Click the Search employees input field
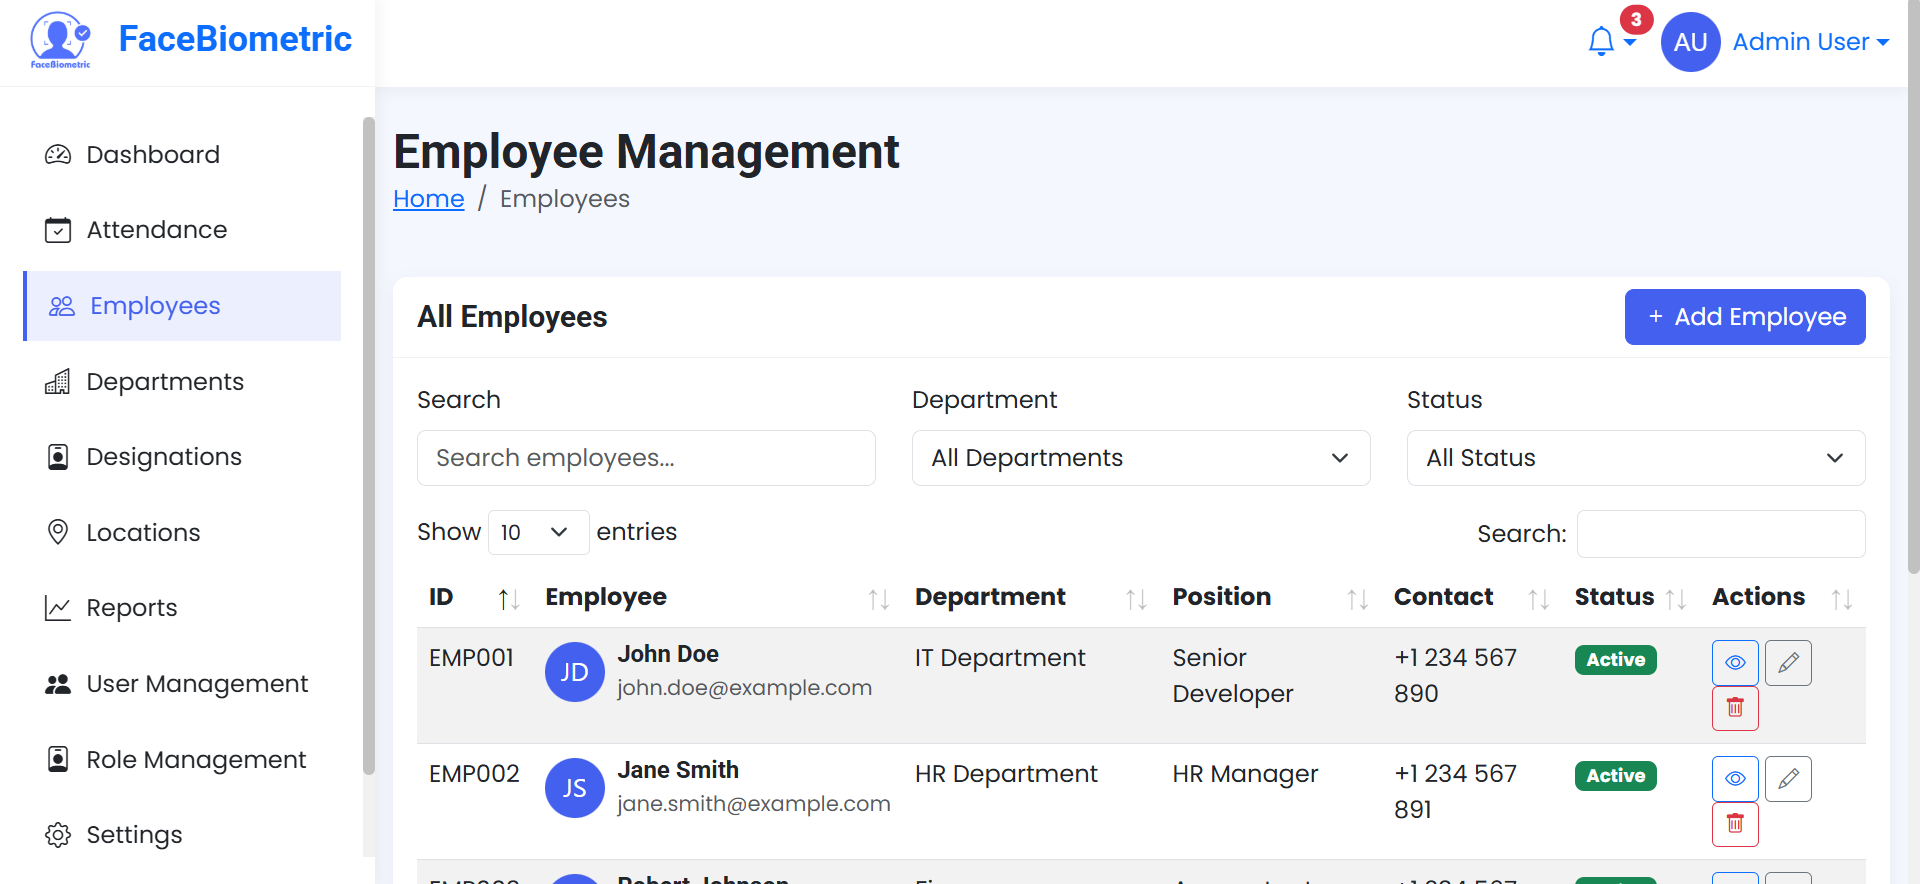The width and height of the screenshot is (1920, 884). 646,458
